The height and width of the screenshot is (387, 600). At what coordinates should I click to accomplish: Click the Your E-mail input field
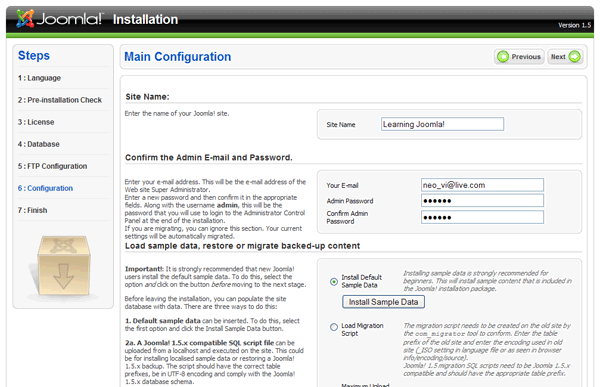(482, 185)
